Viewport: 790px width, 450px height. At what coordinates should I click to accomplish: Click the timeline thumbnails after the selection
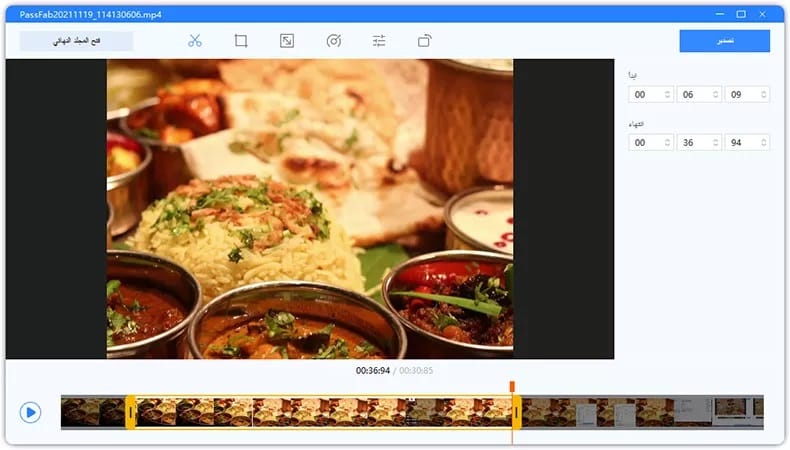coord(642,412)
